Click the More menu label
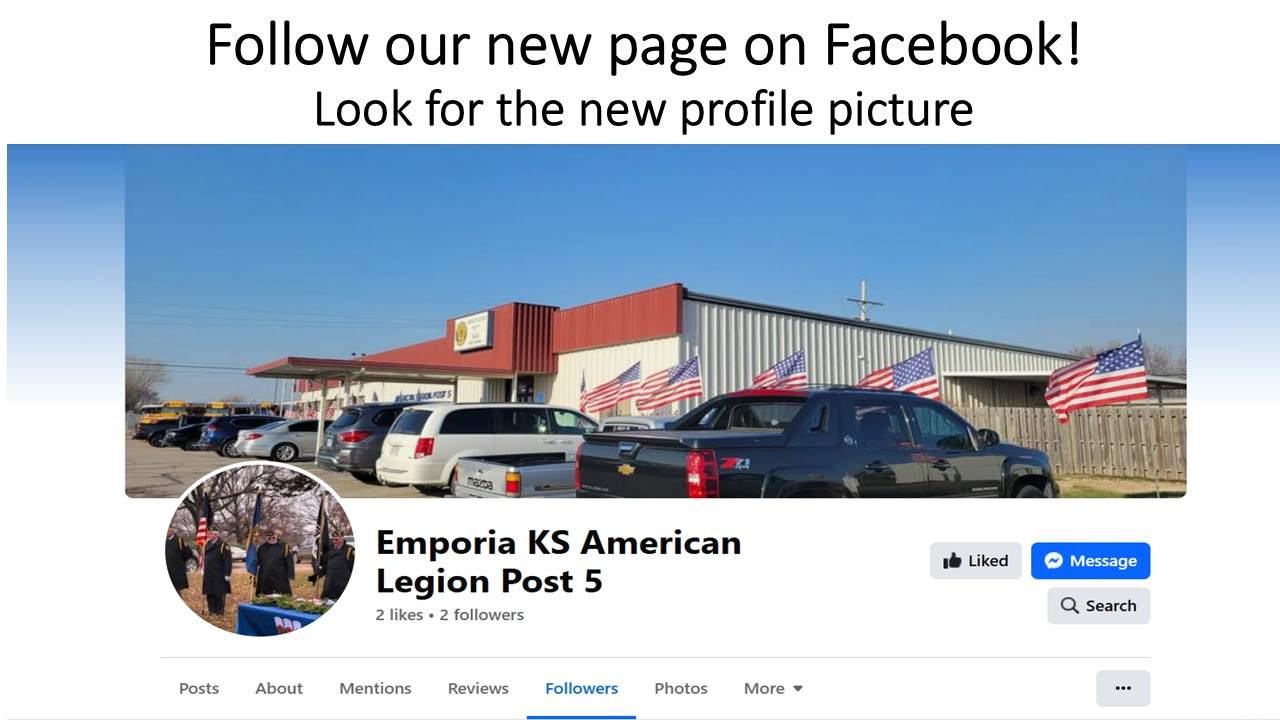 click(x=764, y=688)
